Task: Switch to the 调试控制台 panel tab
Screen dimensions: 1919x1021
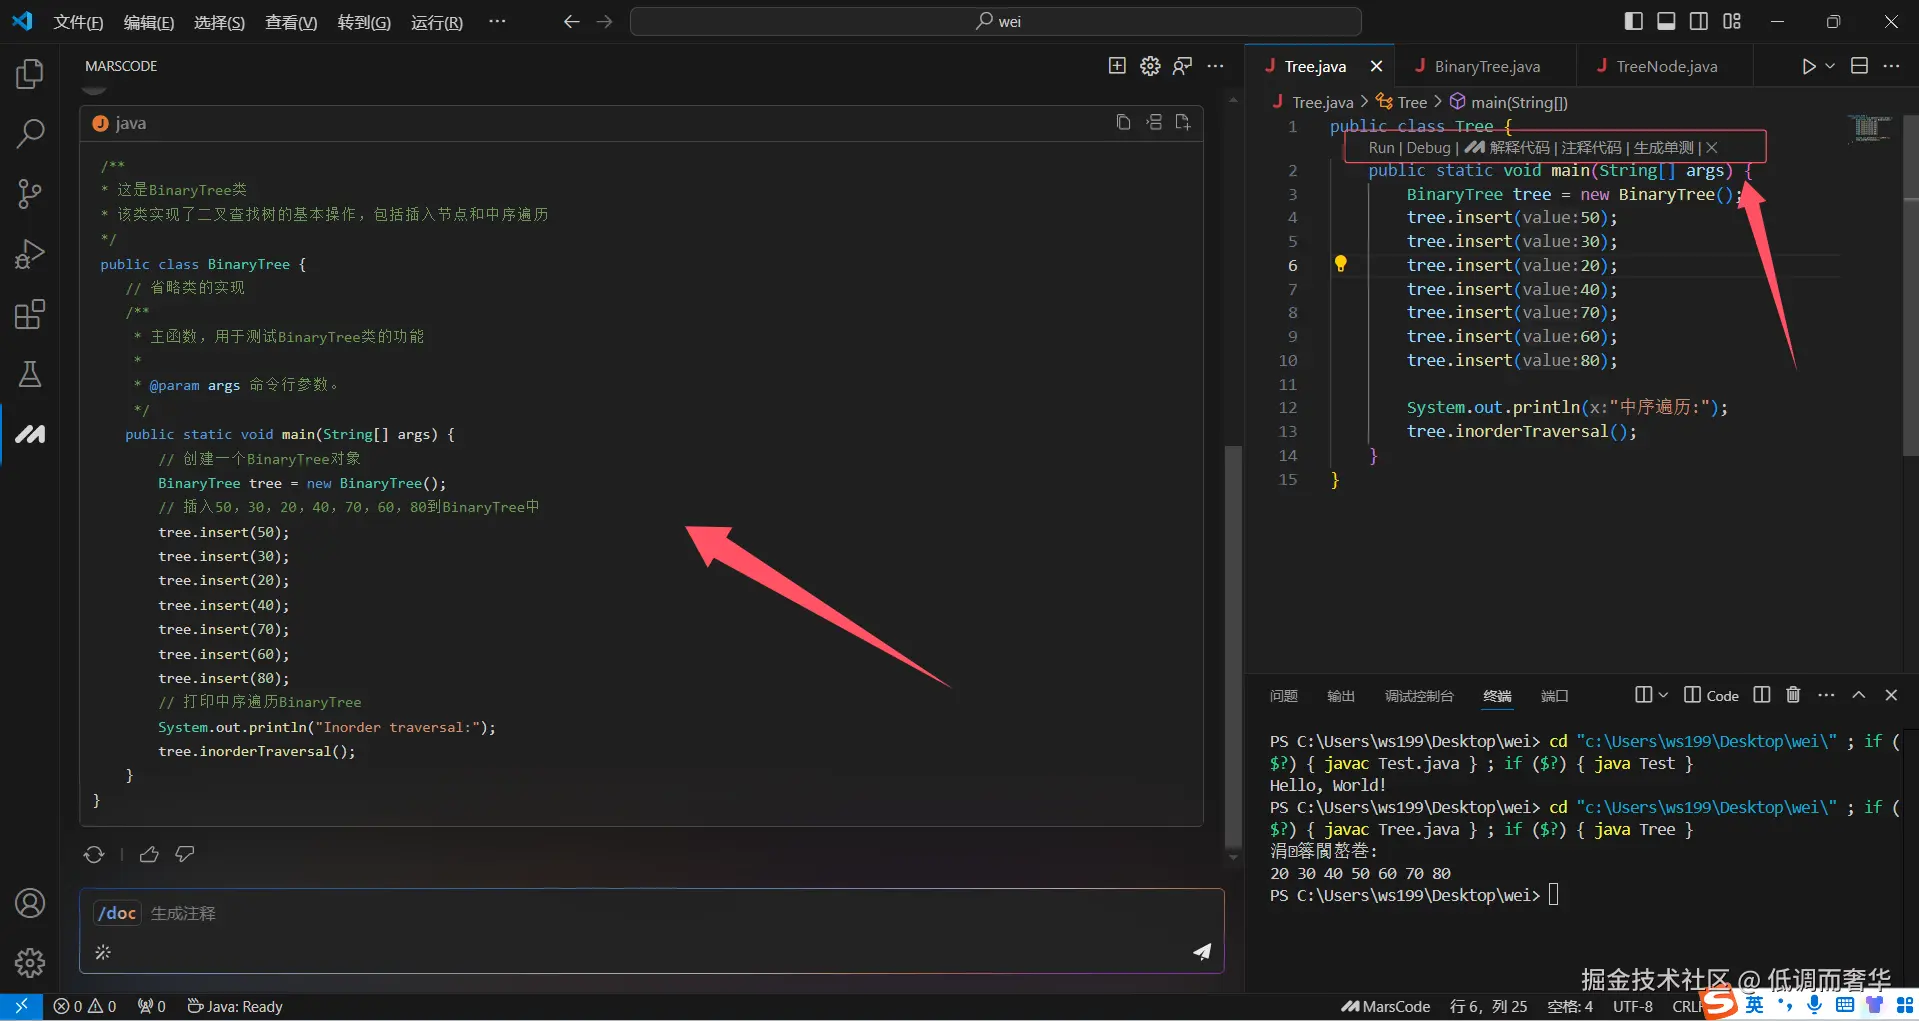Action: 1419,696
